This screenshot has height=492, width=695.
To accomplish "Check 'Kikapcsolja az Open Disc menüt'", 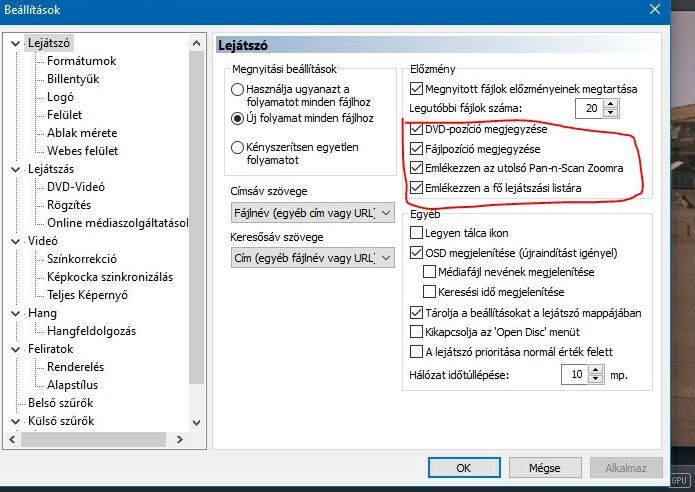I will click(x=416, y=332).
